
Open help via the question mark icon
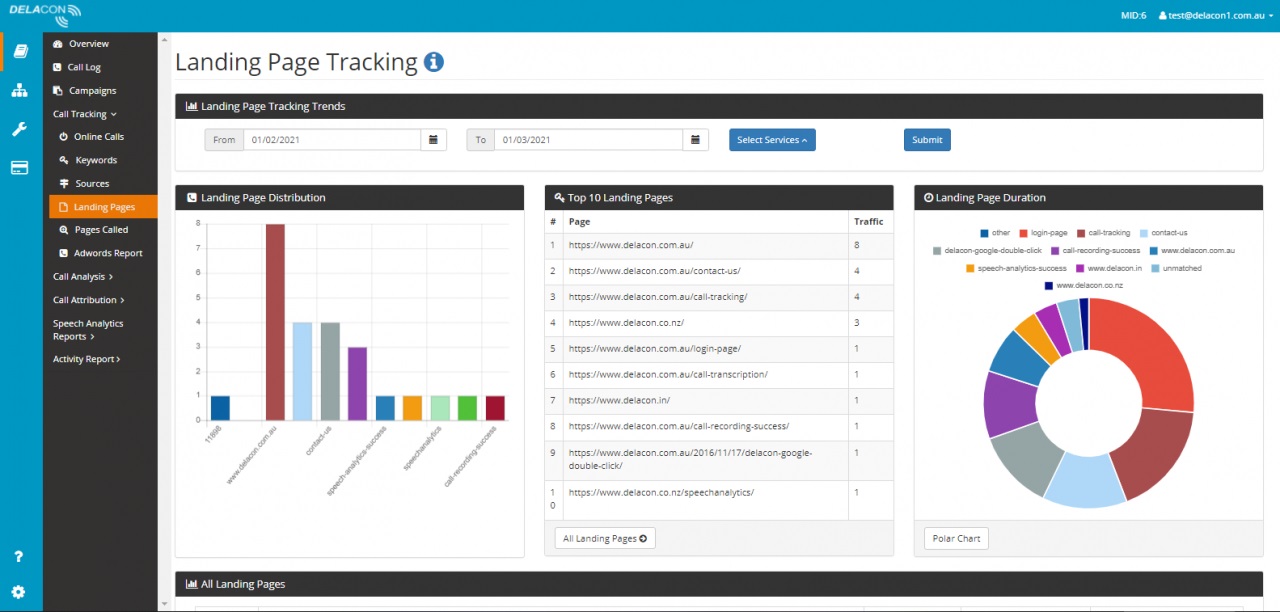click(19, 557)
